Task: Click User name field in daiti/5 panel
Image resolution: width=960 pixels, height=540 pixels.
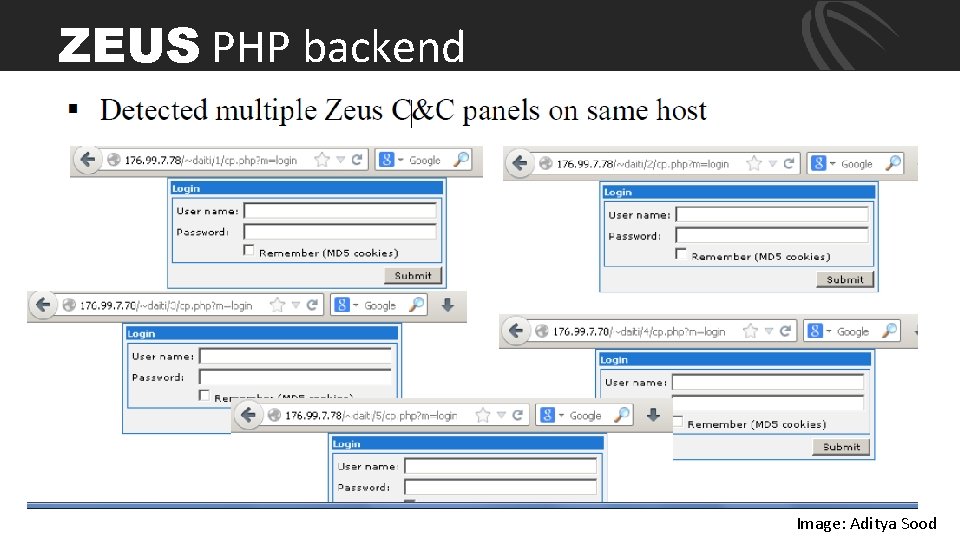Action: pyautogui.click(x=500, y=466)
